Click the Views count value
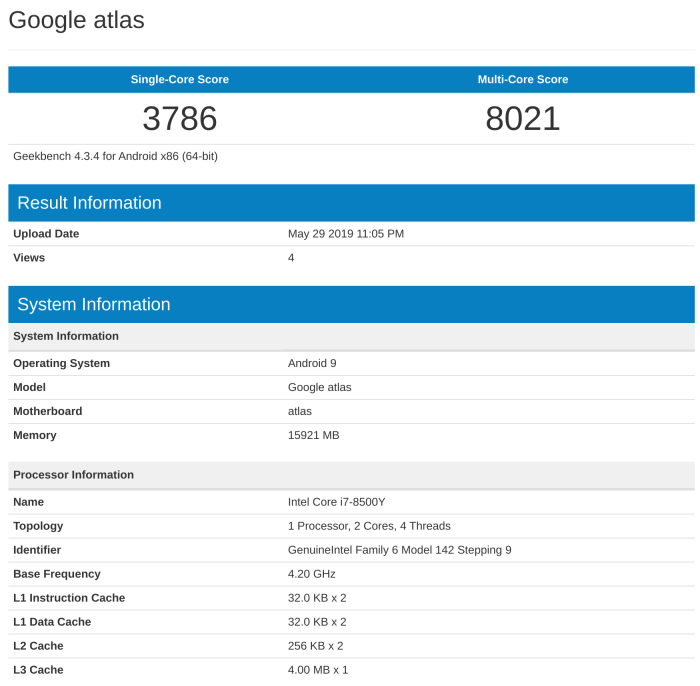700x686 pixels. [x=291, y=258]
